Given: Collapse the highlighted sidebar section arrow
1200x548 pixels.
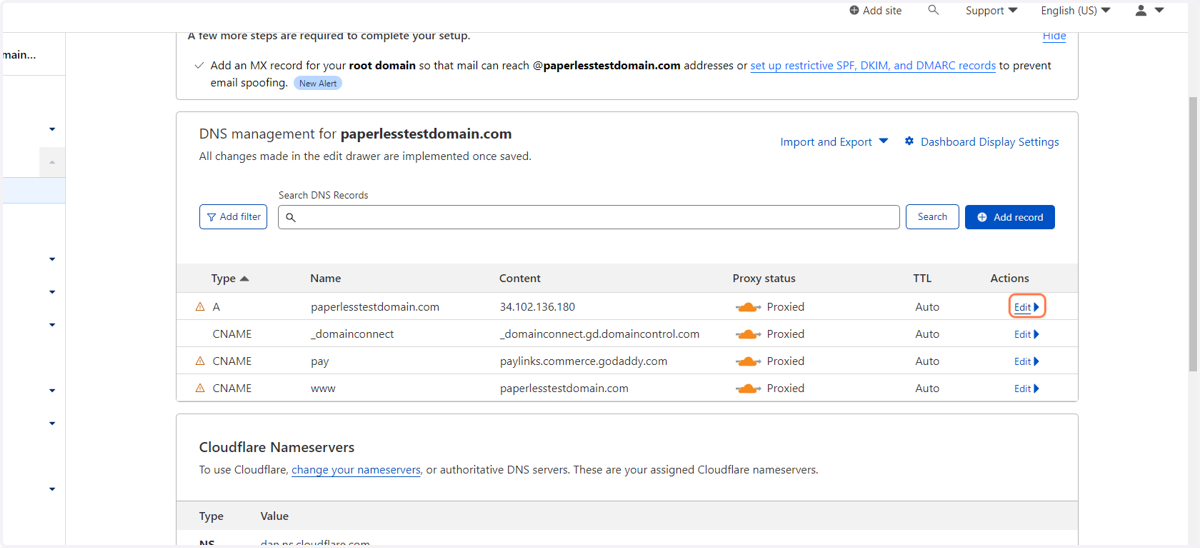Looking at the screenshot, I should pyautogui.click(x=52, y=162).
